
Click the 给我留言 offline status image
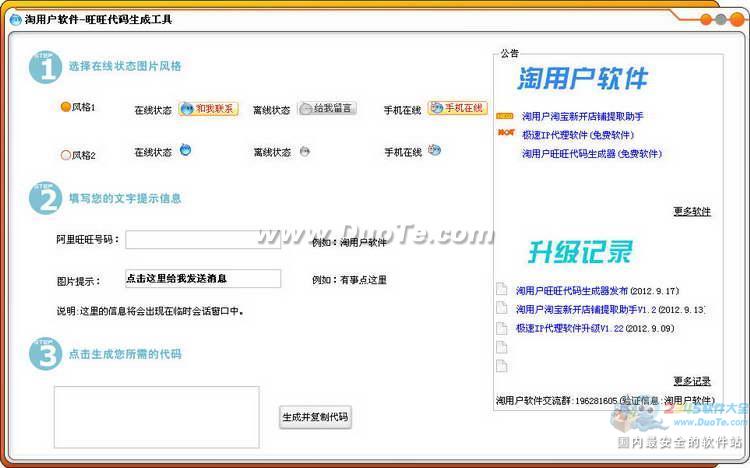tap(327, 108)
